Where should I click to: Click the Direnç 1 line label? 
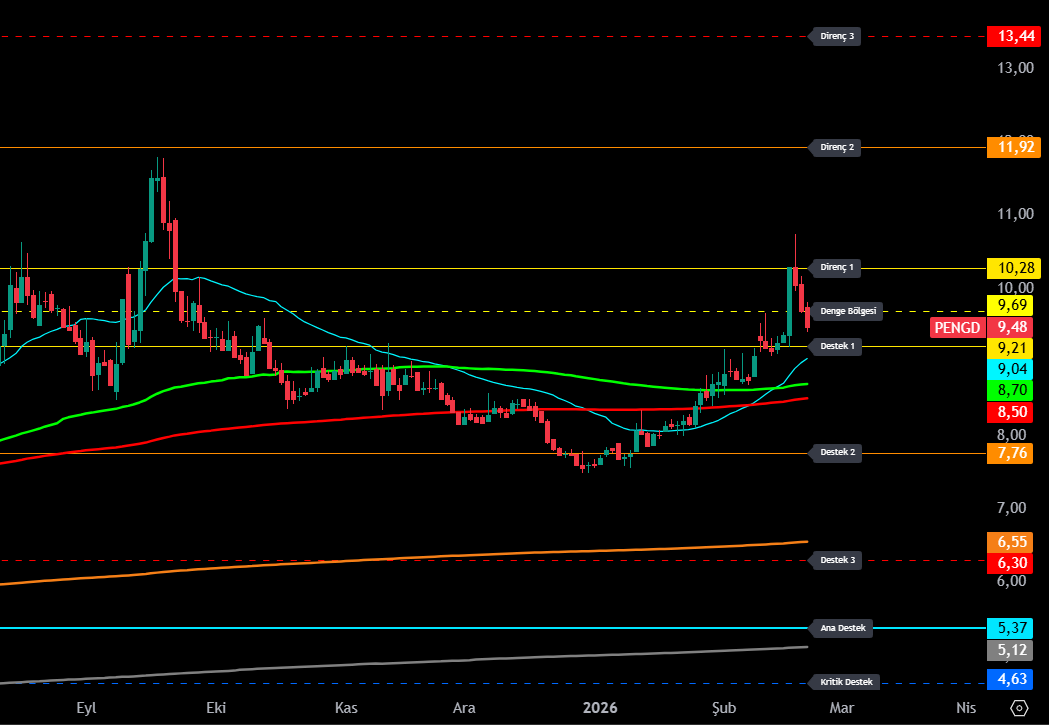(836, 268)
